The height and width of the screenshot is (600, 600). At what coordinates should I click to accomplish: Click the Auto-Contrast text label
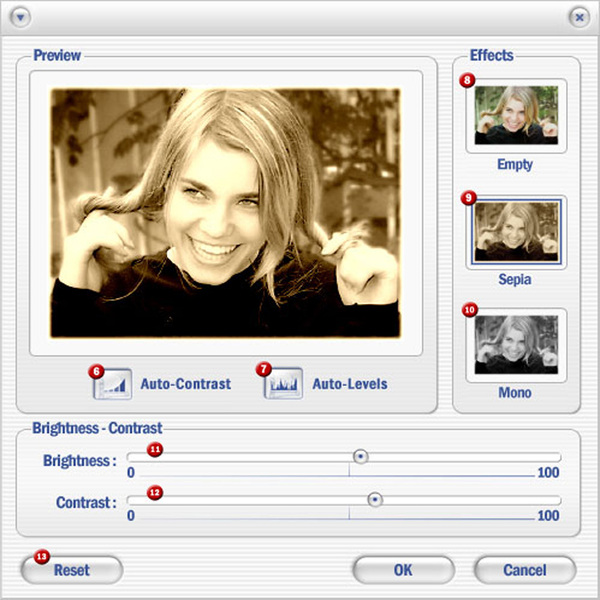click(186, 384)
